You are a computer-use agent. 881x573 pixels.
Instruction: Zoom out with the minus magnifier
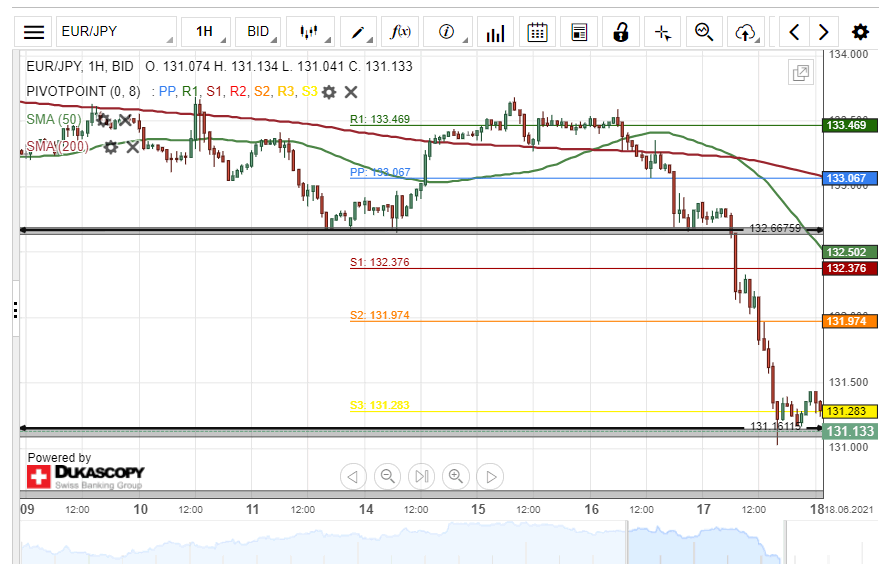388,477
